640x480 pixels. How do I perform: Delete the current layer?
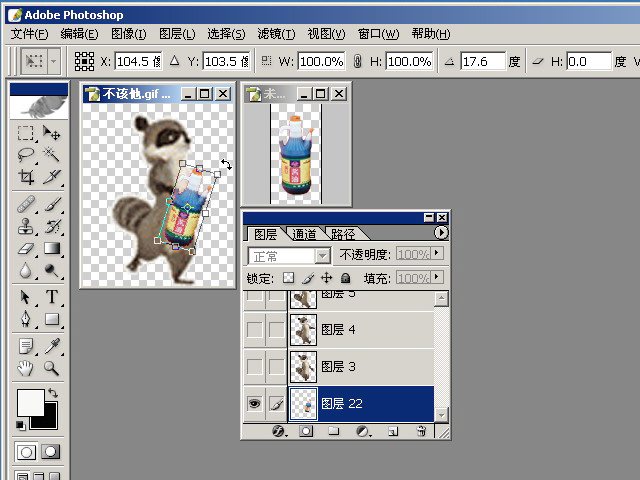click(421, 431)
